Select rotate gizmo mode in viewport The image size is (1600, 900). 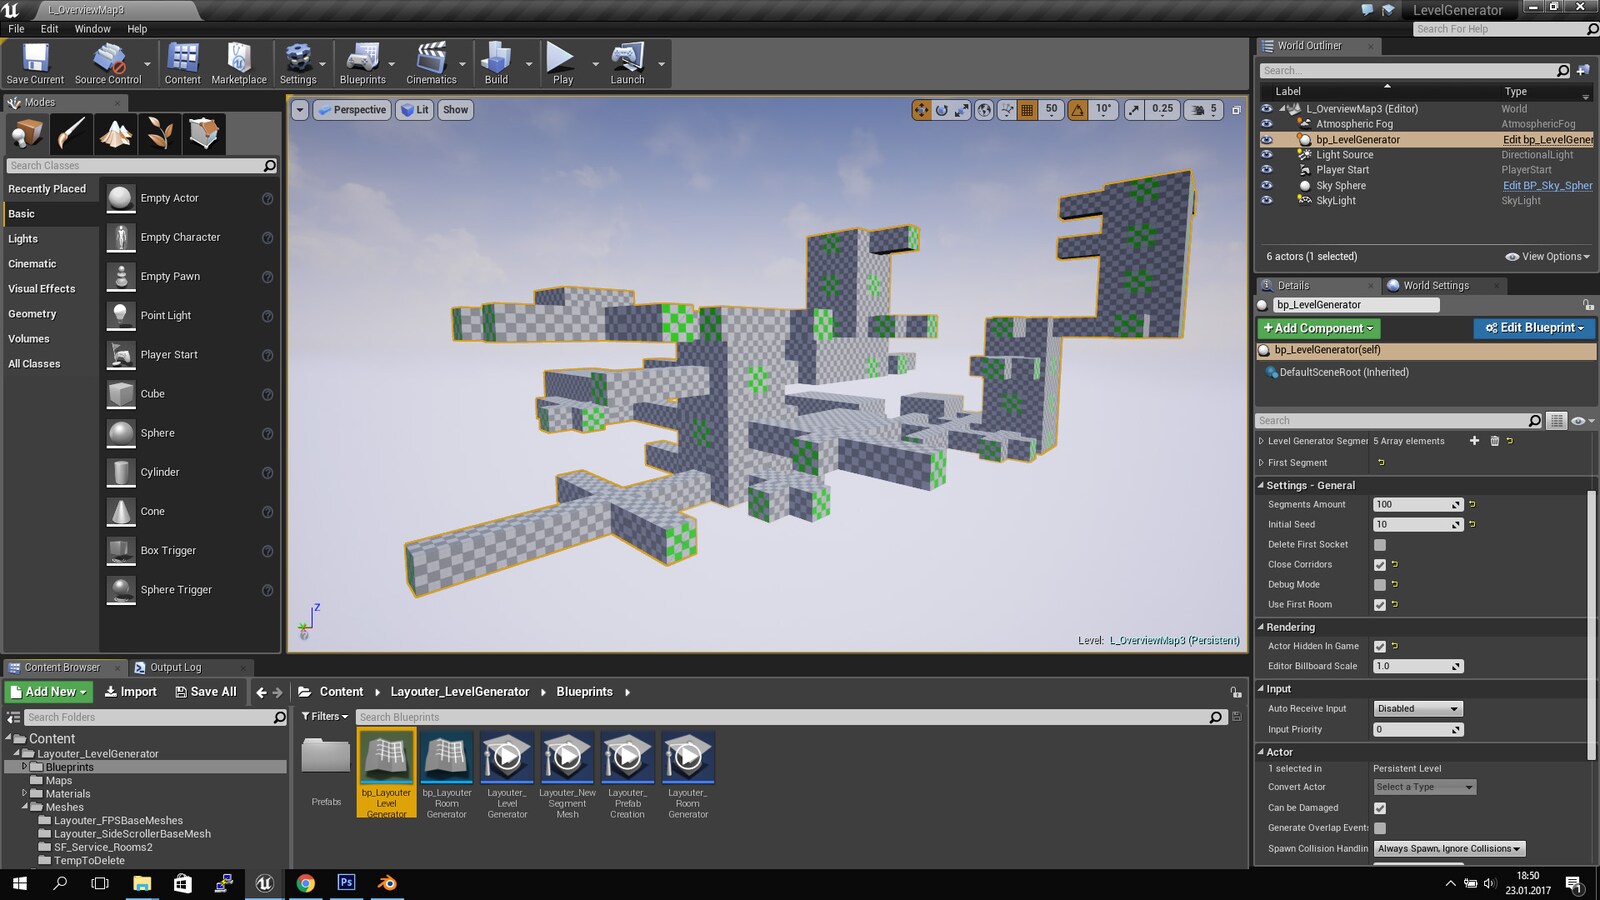[x=941, y=110]
